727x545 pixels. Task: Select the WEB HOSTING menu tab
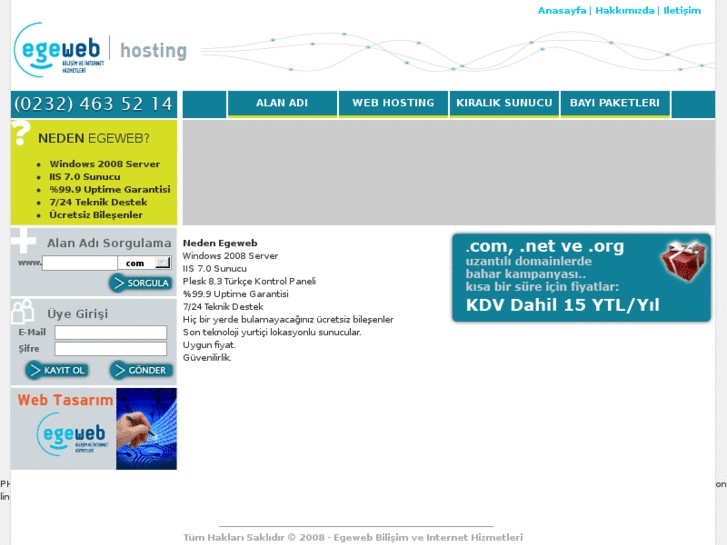393,104
